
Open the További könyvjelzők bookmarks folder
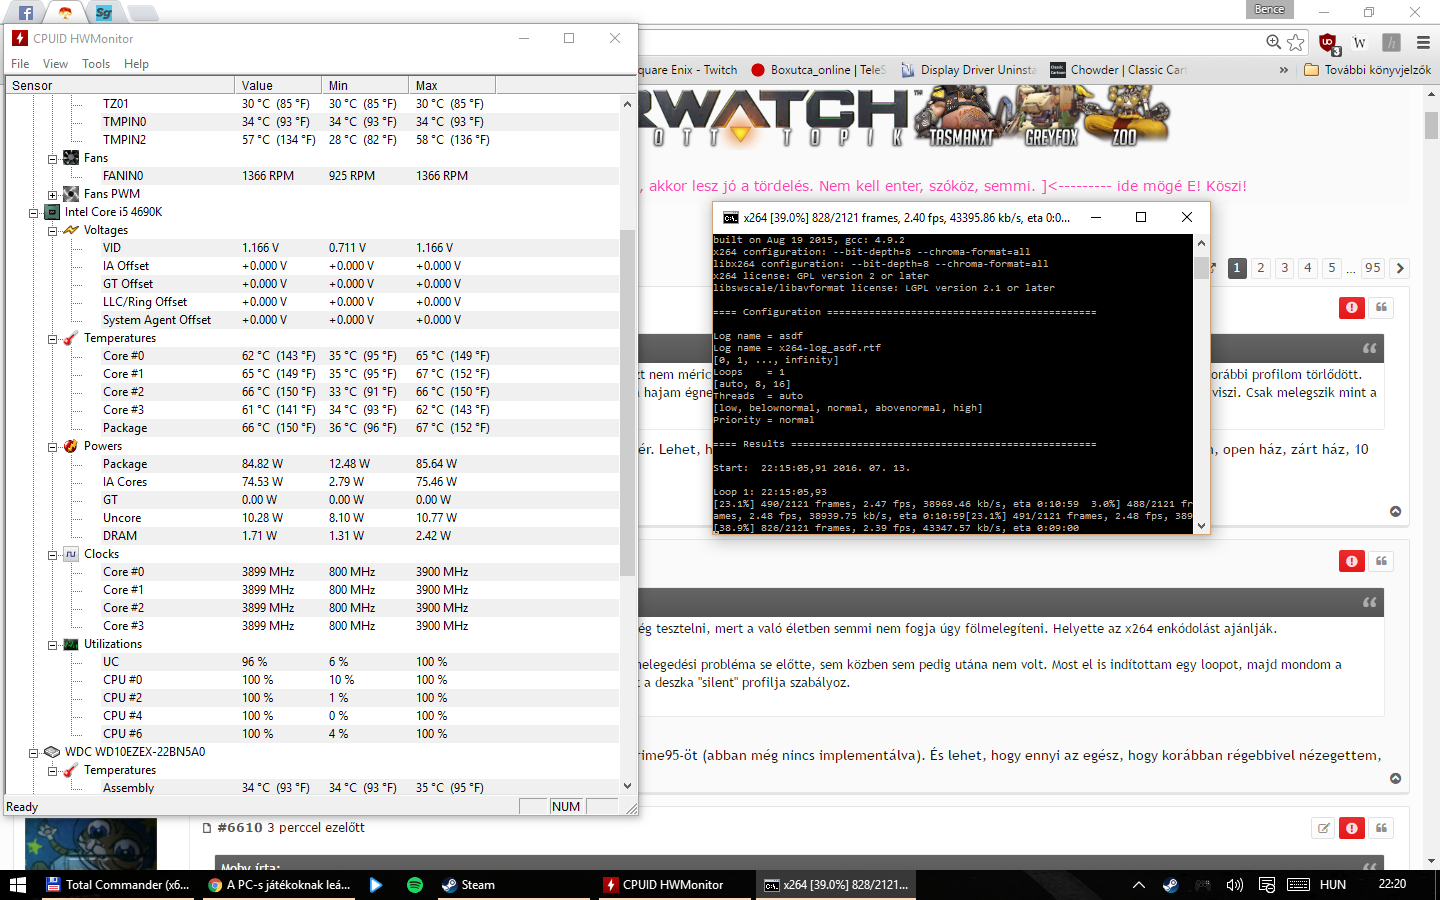(1368, 70)
